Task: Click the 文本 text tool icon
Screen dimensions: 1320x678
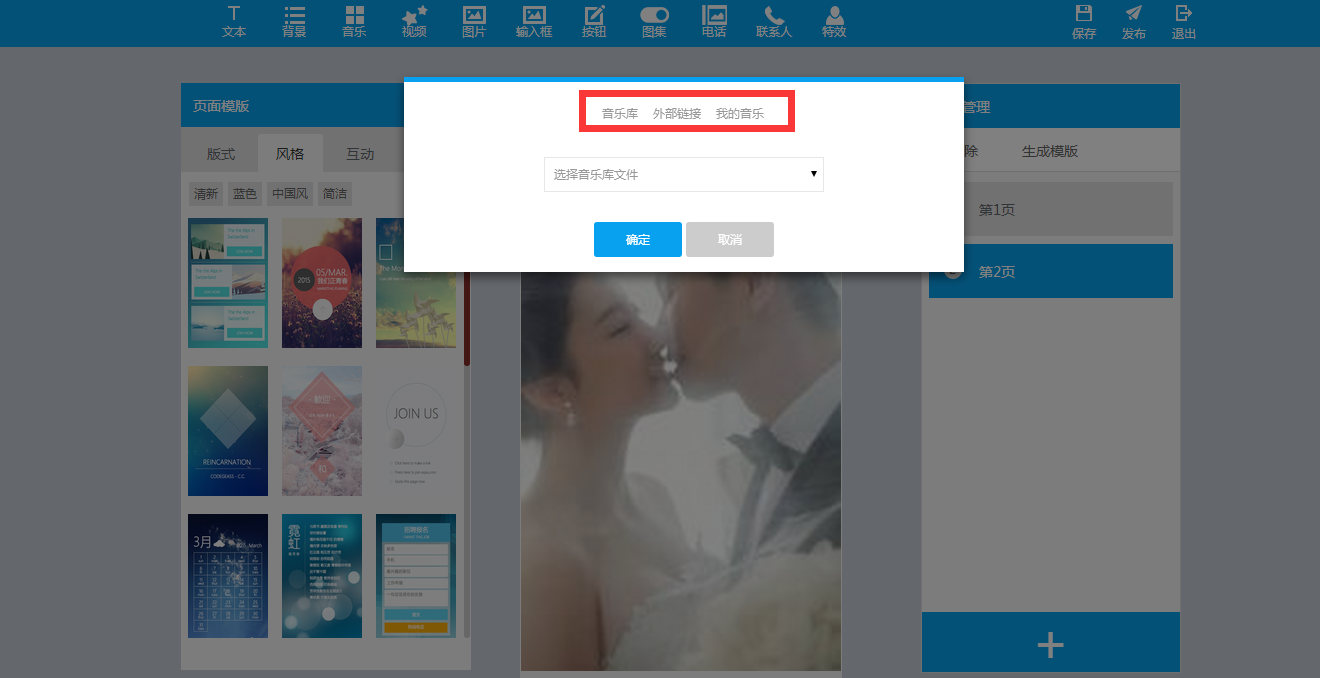Action: pos(234,21)
